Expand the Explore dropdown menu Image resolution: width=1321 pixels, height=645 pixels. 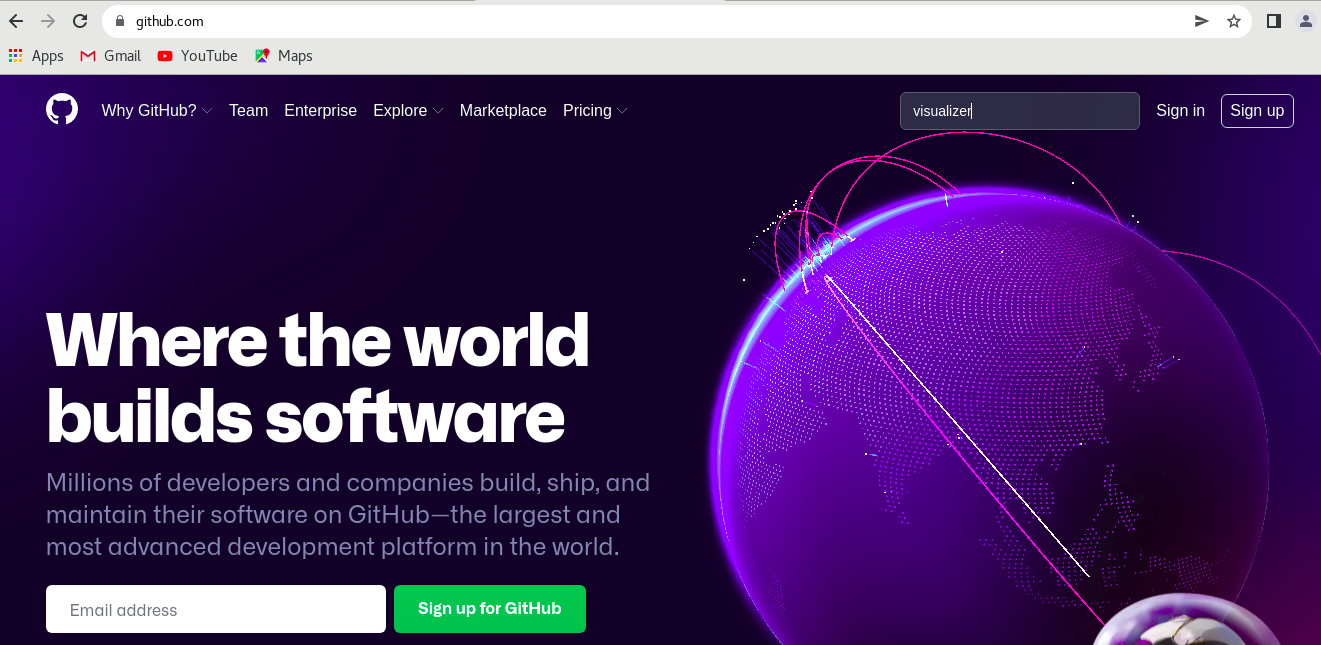(408, 110)
